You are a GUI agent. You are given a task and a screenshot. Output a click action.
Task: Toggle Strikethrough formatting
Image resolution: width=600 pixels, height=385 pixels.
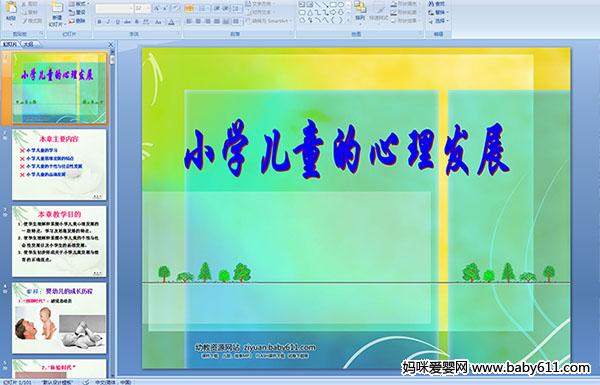127,22
